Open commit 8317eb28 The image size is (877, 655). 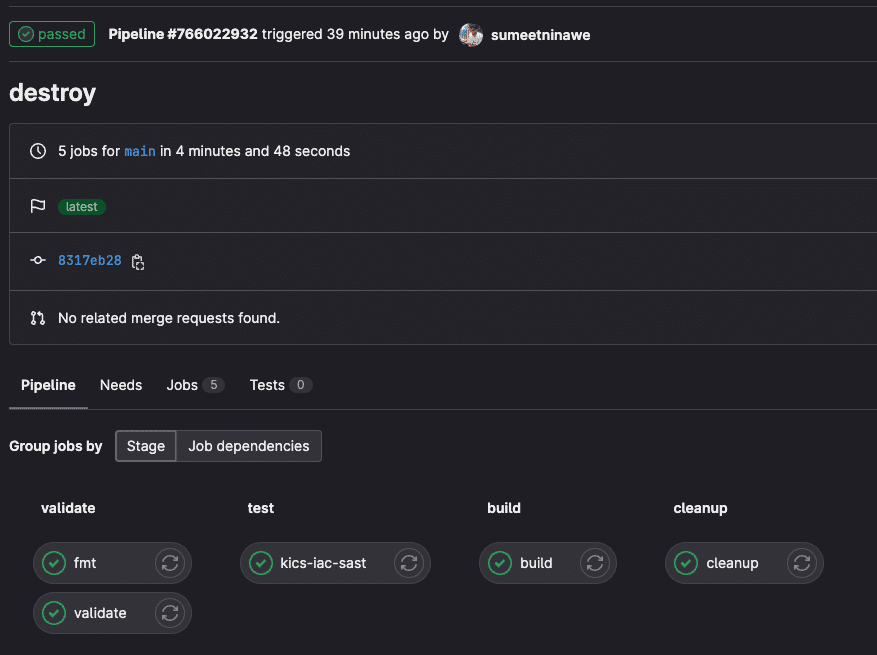(x=89, y=260)
